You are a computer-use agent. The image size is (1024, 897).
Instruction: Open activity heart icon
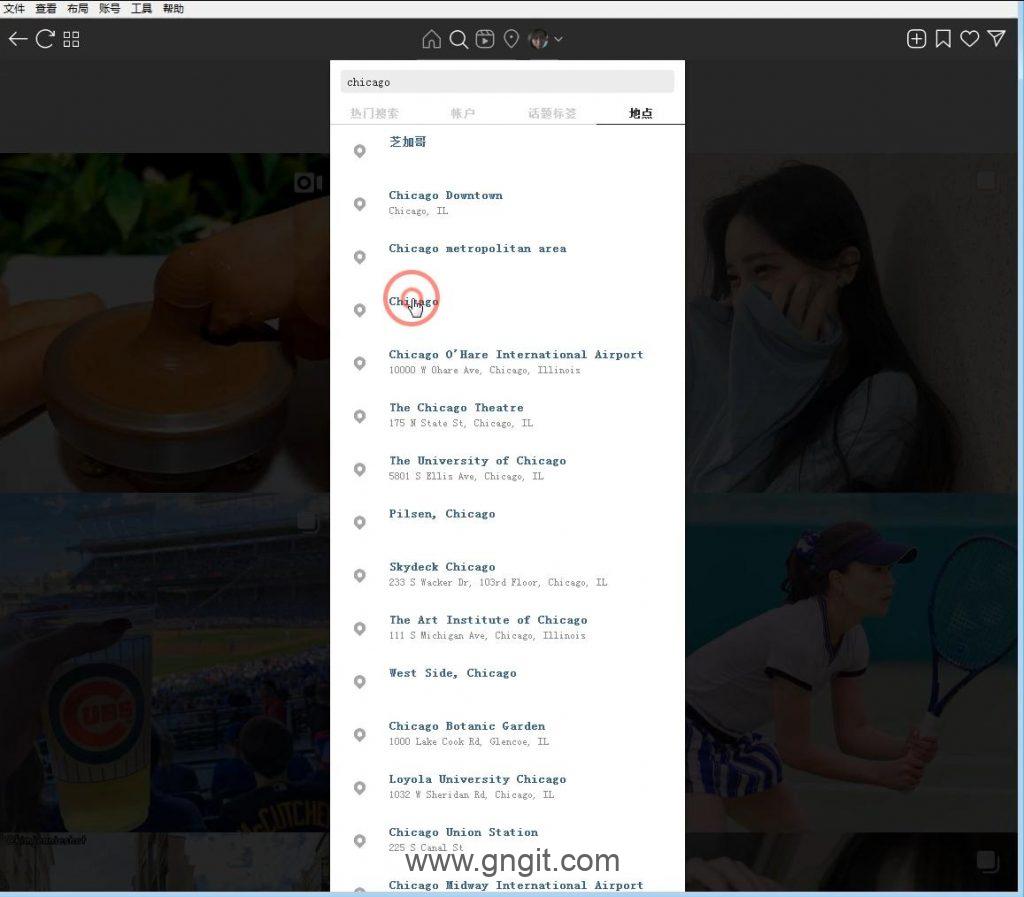tap(969, 39)
